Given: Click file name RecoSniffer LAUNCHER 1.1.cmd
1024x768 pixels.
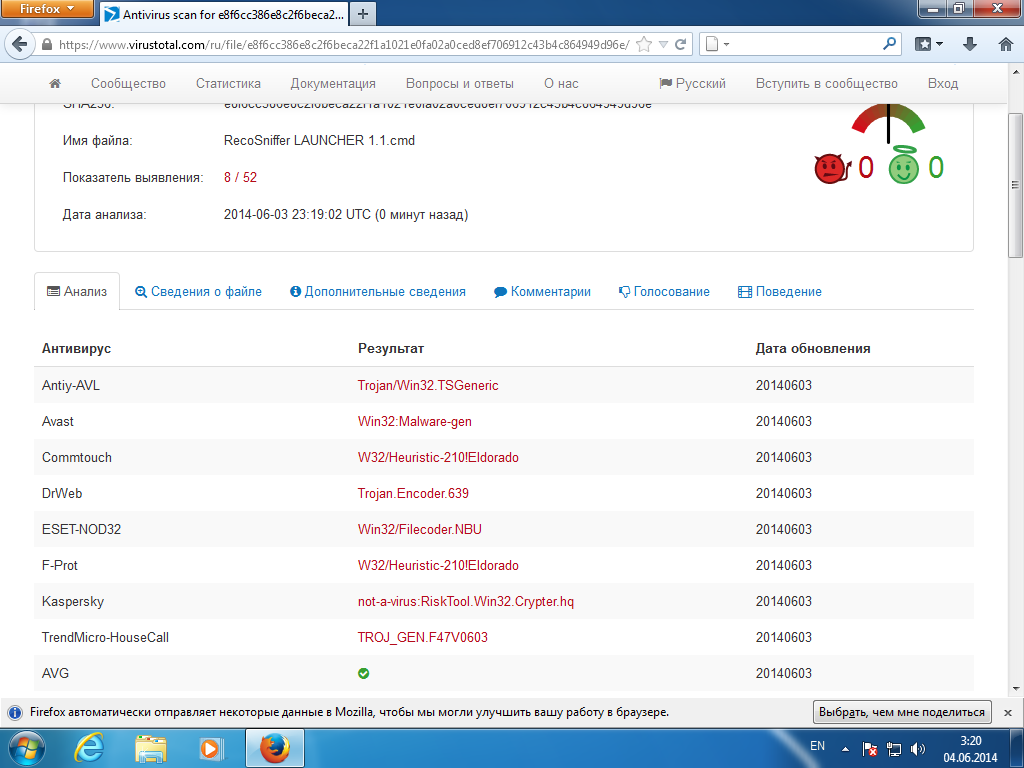Looking at the screenshot, I should coord(319,140).
